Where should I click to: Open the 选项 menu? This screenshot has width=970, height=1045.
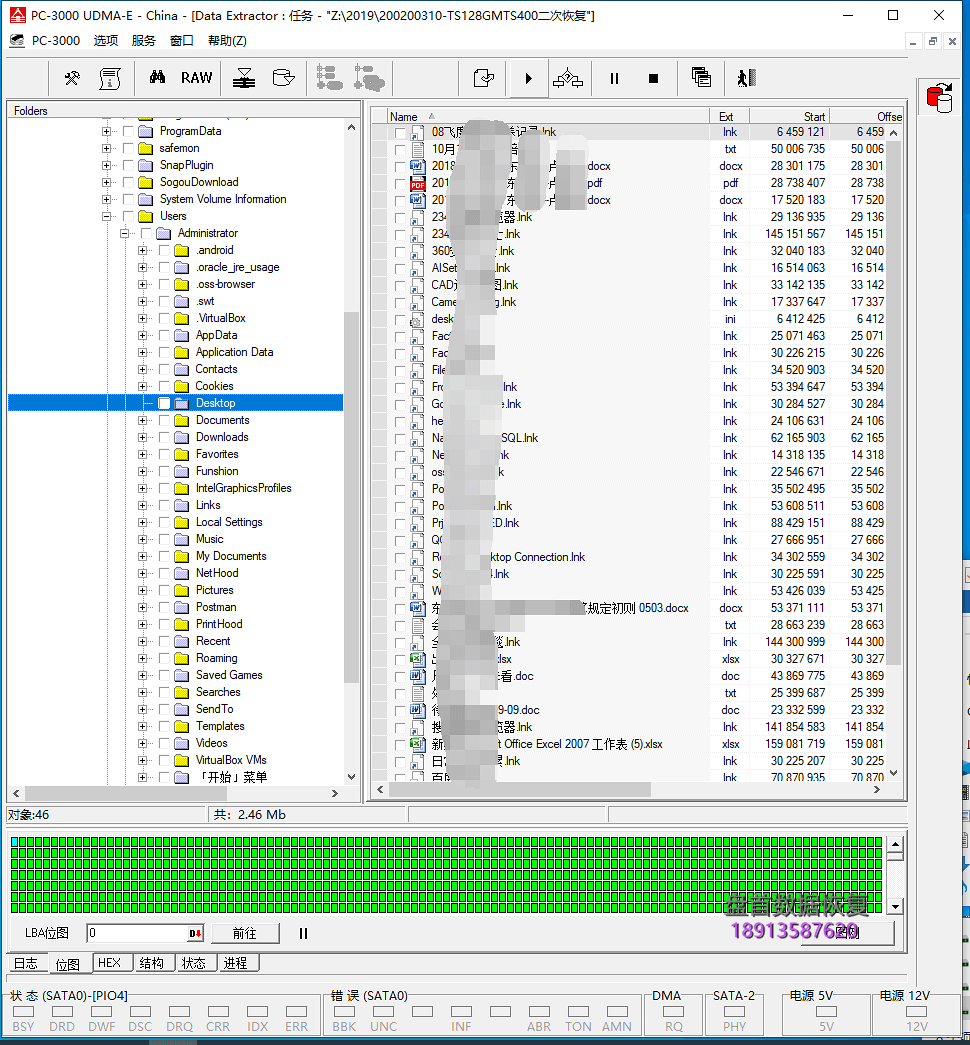[105, 41]
